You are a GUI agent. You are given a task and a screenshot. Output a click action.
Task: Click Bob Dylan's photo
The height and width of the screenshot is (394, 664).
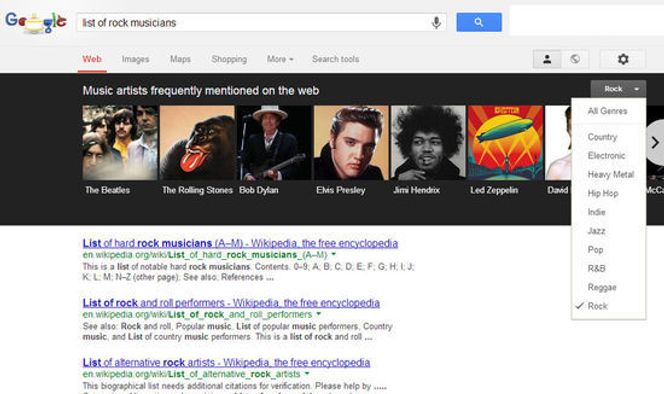(274, 143)
